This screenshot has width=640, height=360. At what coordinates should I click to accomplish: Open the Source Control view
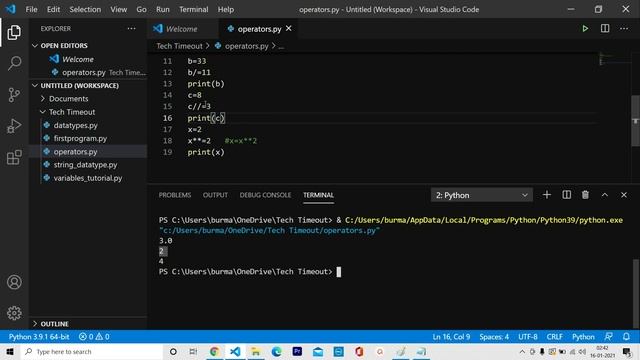14,95
